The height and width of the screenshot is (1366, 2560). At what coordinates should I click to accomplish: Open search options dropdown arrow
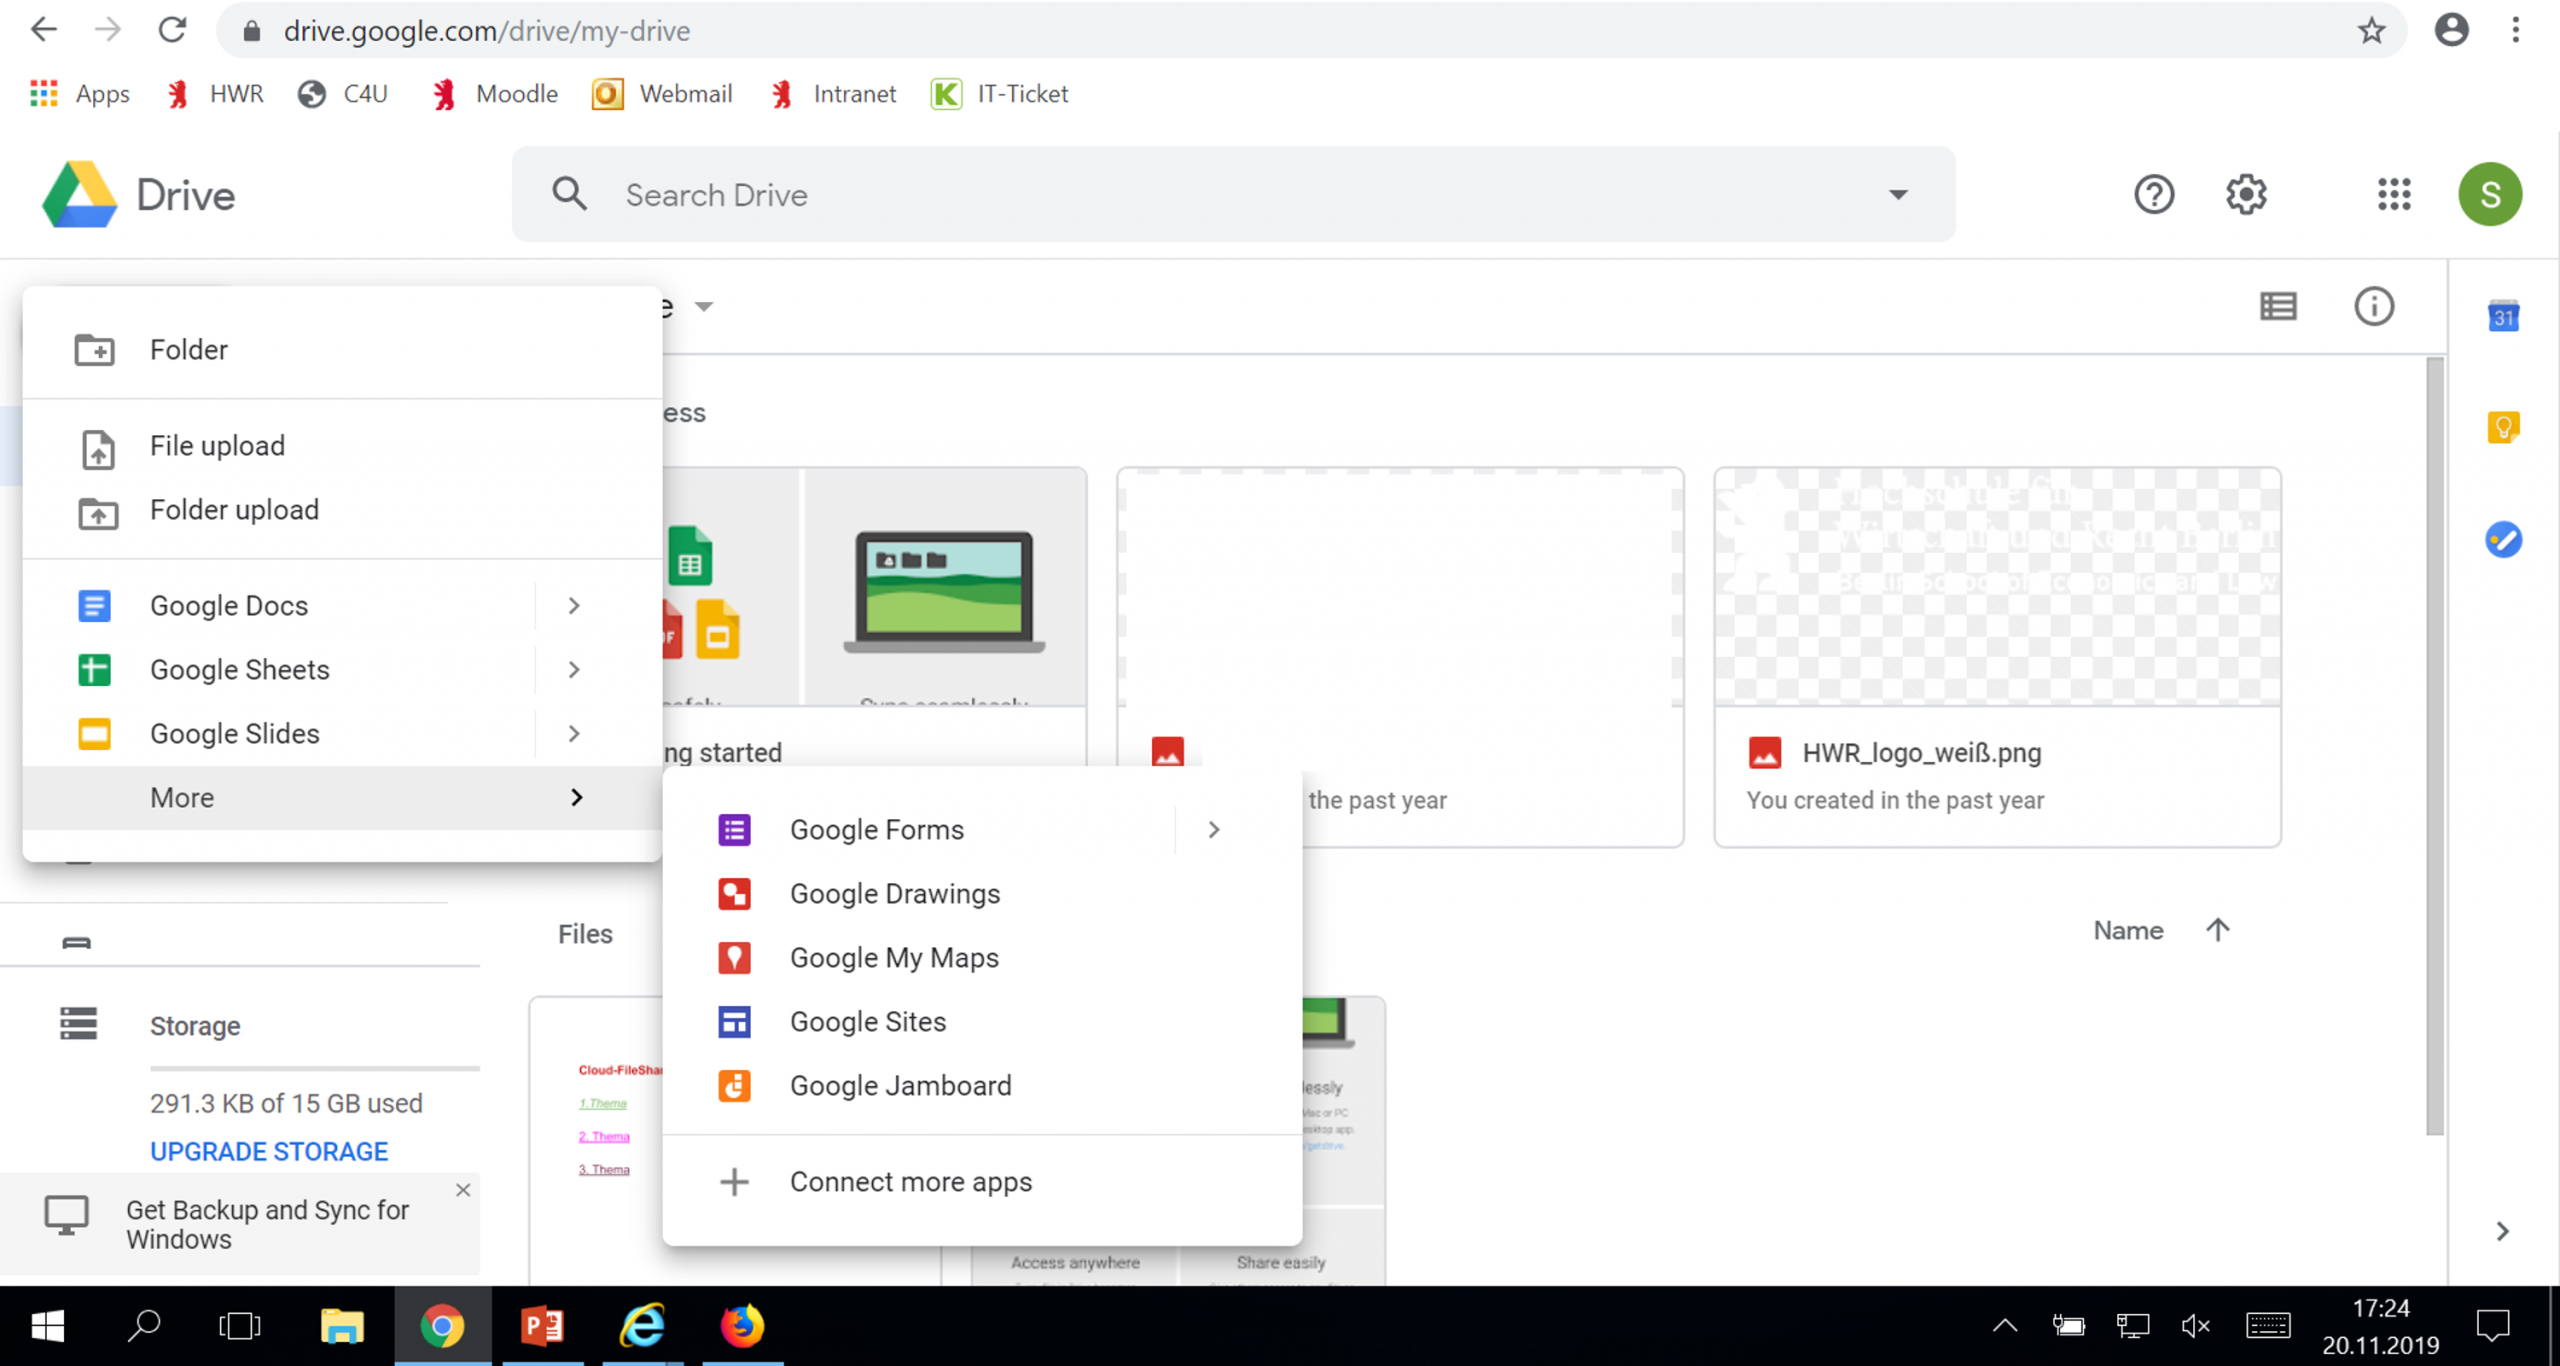click(1898, 195)
